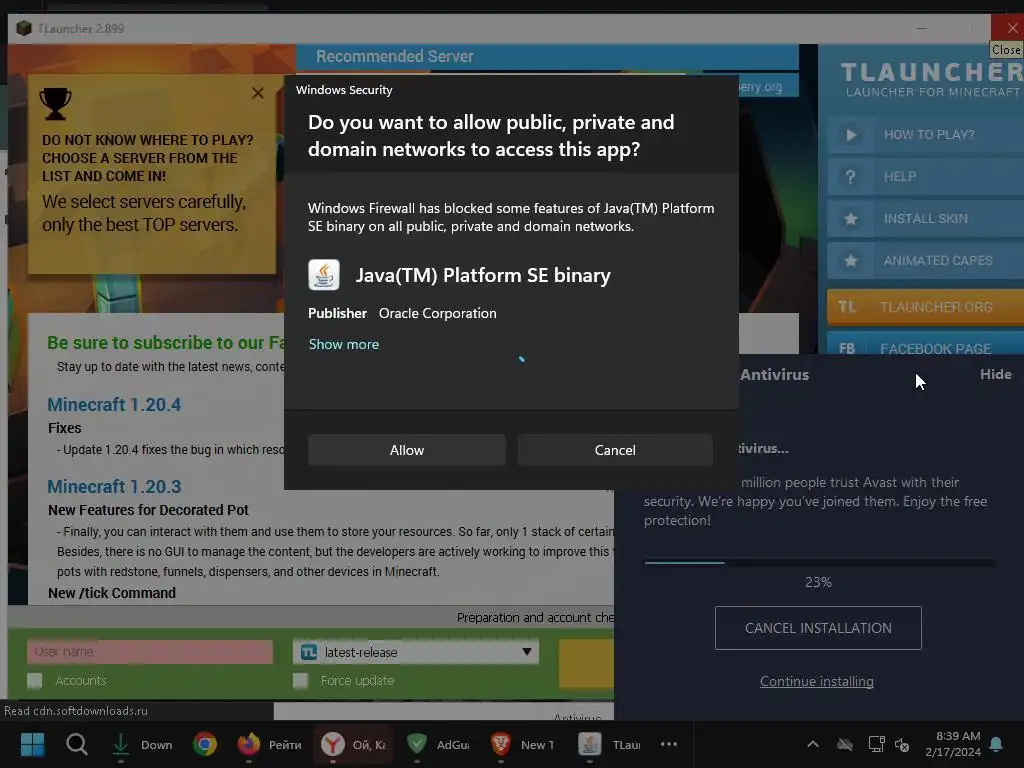This screenshot has height=768, width=1024.
Task: Cancel the Windows Security prompt
Action: [615, 450]
